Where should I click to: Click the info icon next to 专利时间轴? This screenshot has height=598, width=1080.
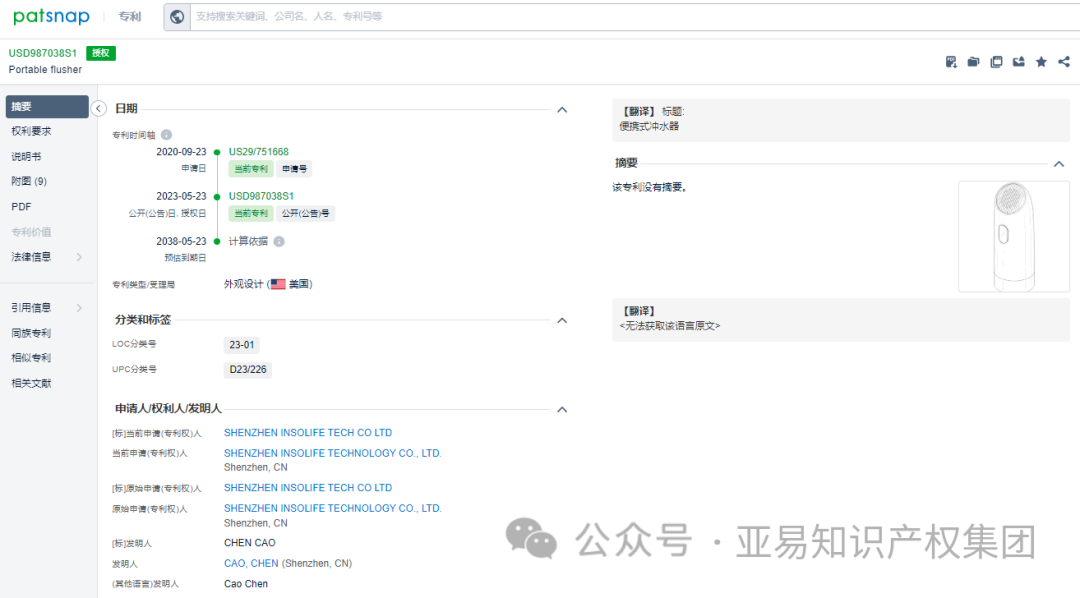point(165,133)
